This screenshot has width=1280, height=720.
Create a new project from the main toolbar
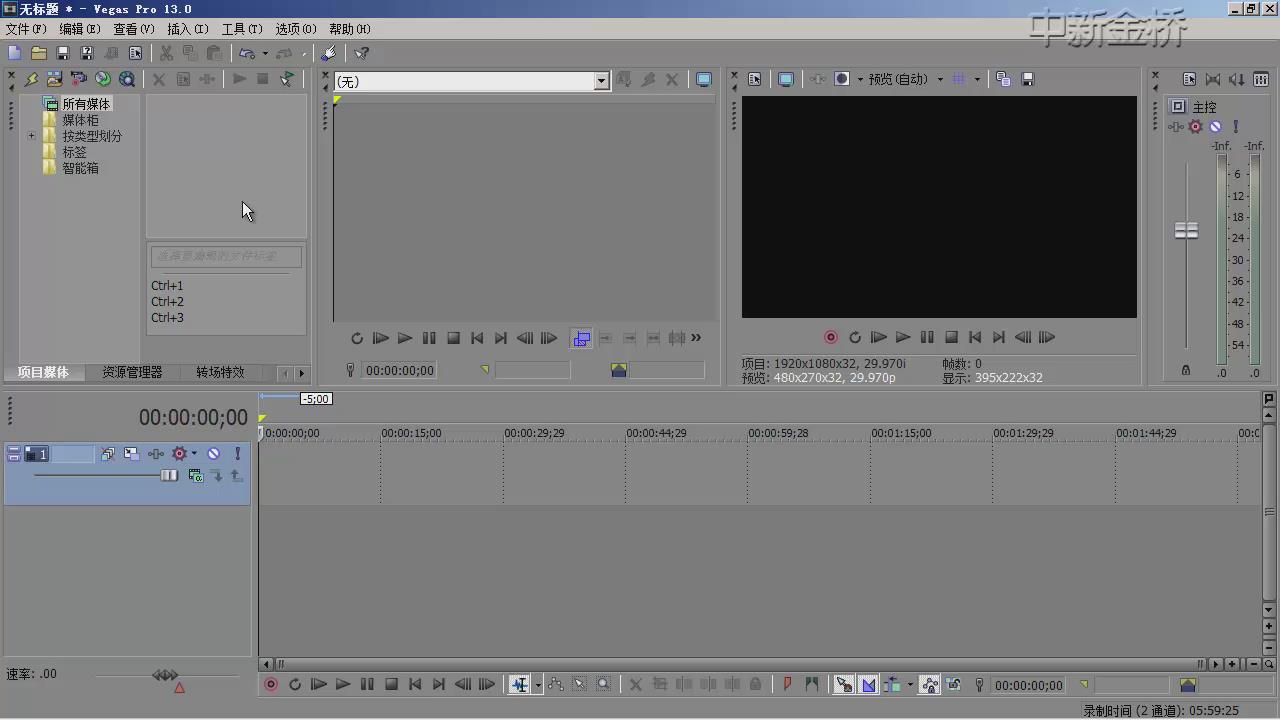point(15,53)
